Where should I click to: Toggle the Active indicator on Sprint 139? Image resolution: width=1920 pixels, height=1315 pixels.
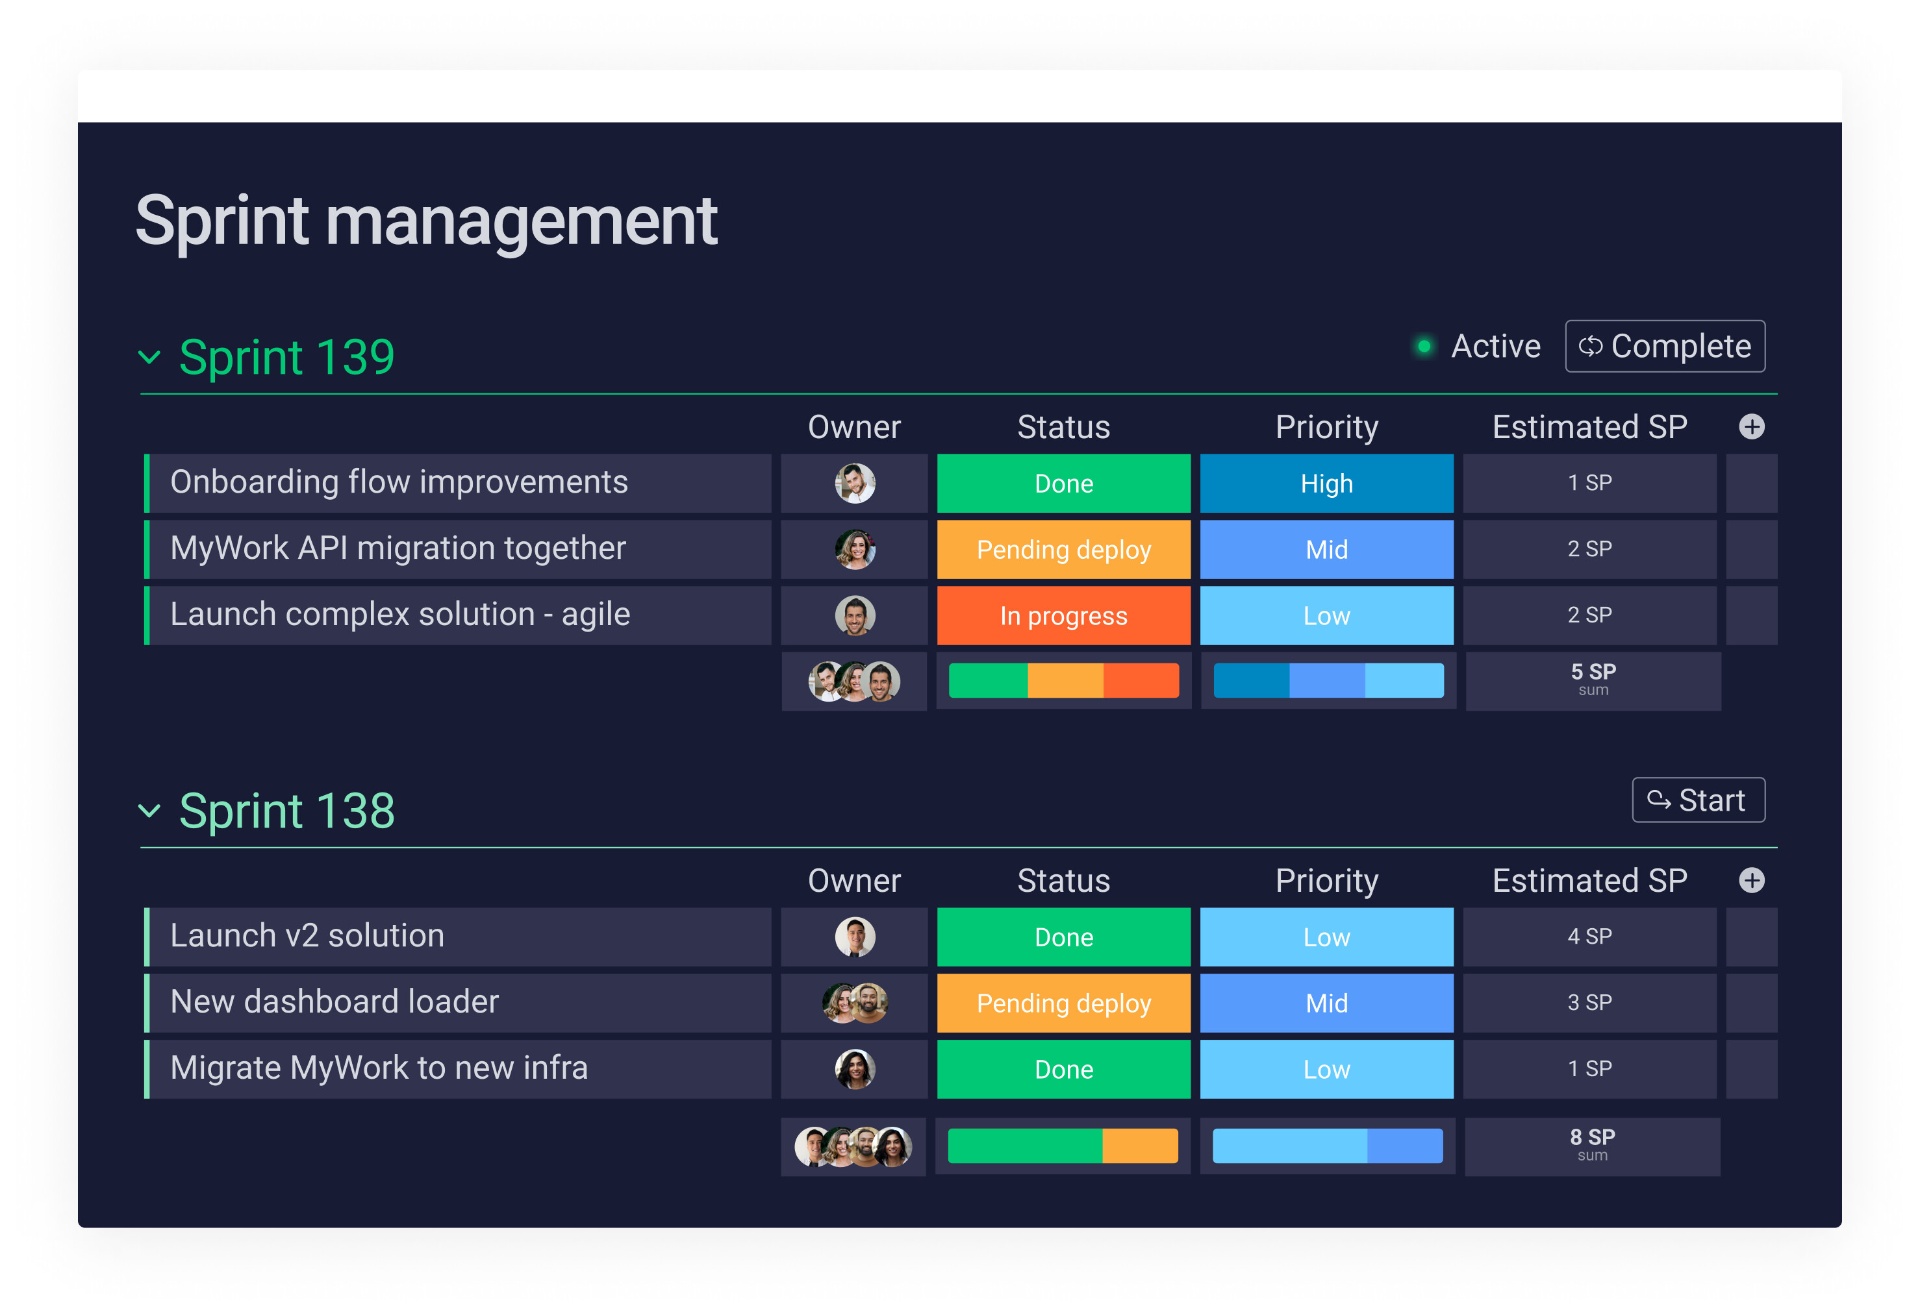click(x=1424, y=345)
